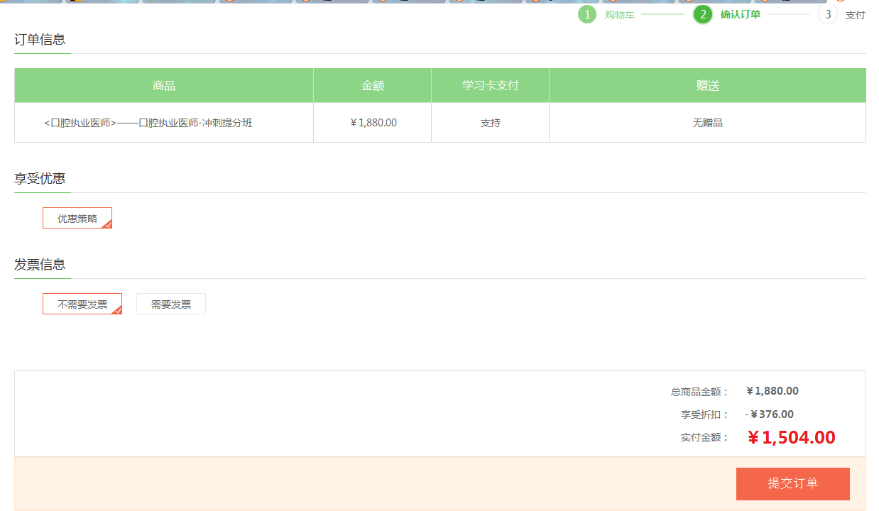Click the step 3 circle for 支付

[x=827, y=14]
